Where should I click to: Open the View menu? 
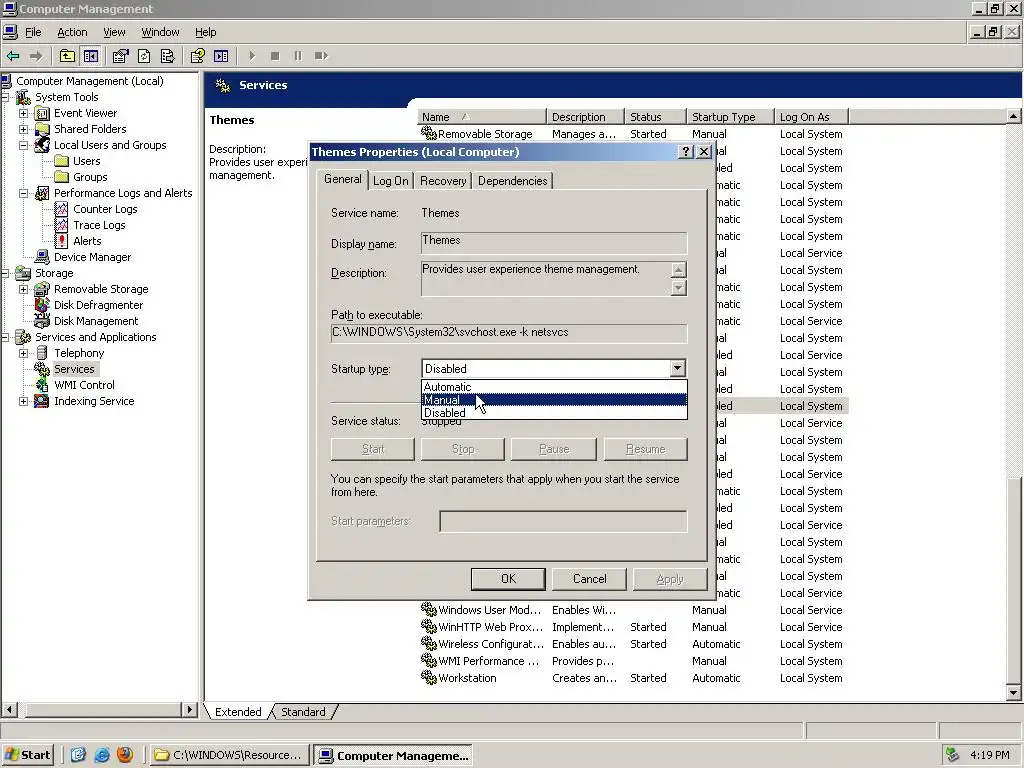coord(114,32)
